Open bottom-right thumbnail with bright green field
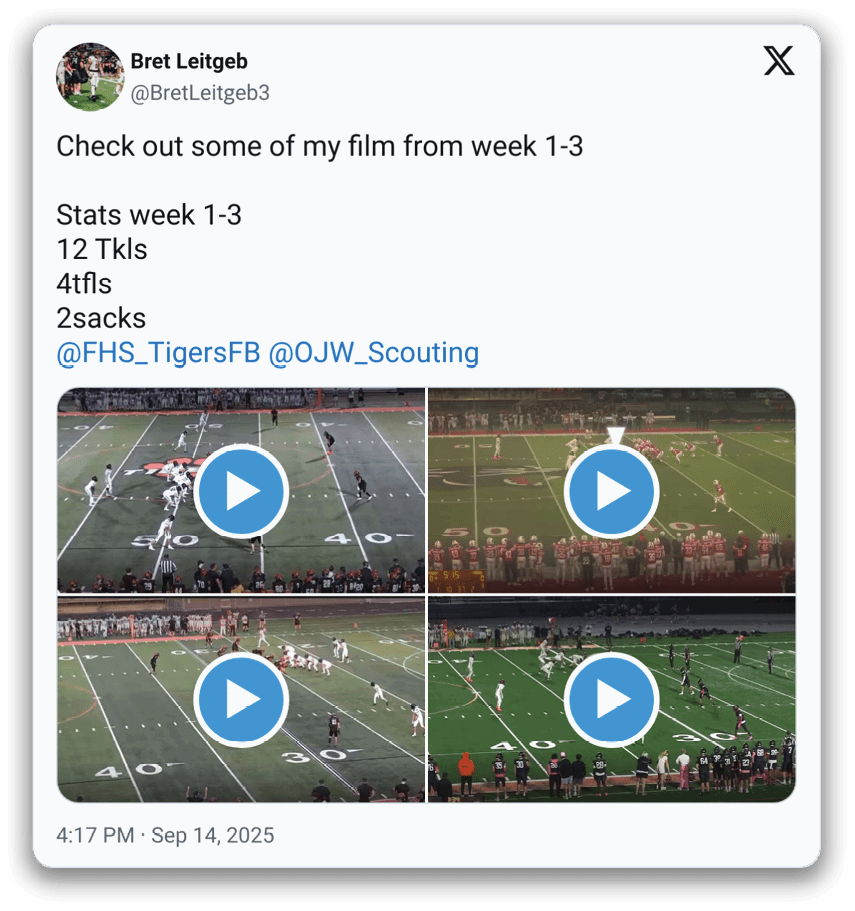The image size is (855, 911). (x=612, y=700)
